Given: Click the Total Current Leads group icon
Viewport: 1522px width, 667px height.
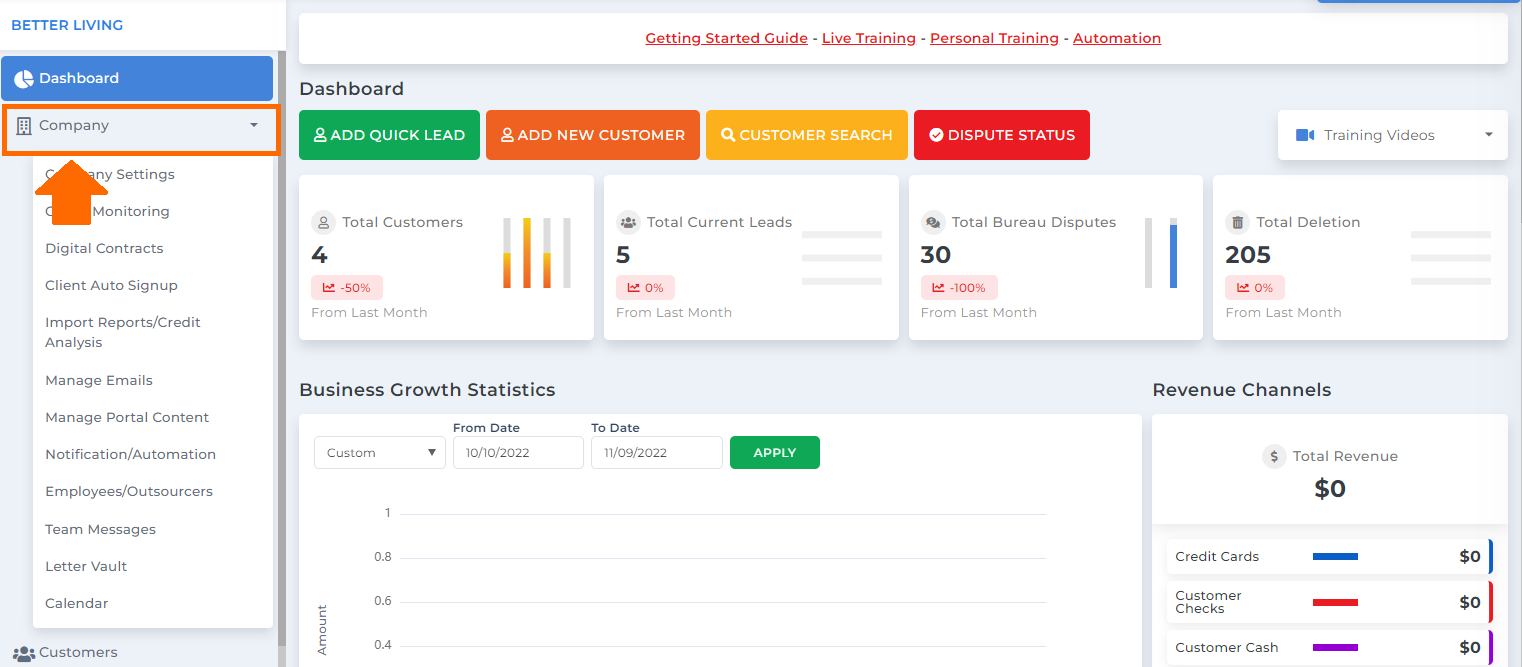Looking at the screenshot, I should click(x=628, y=221).
